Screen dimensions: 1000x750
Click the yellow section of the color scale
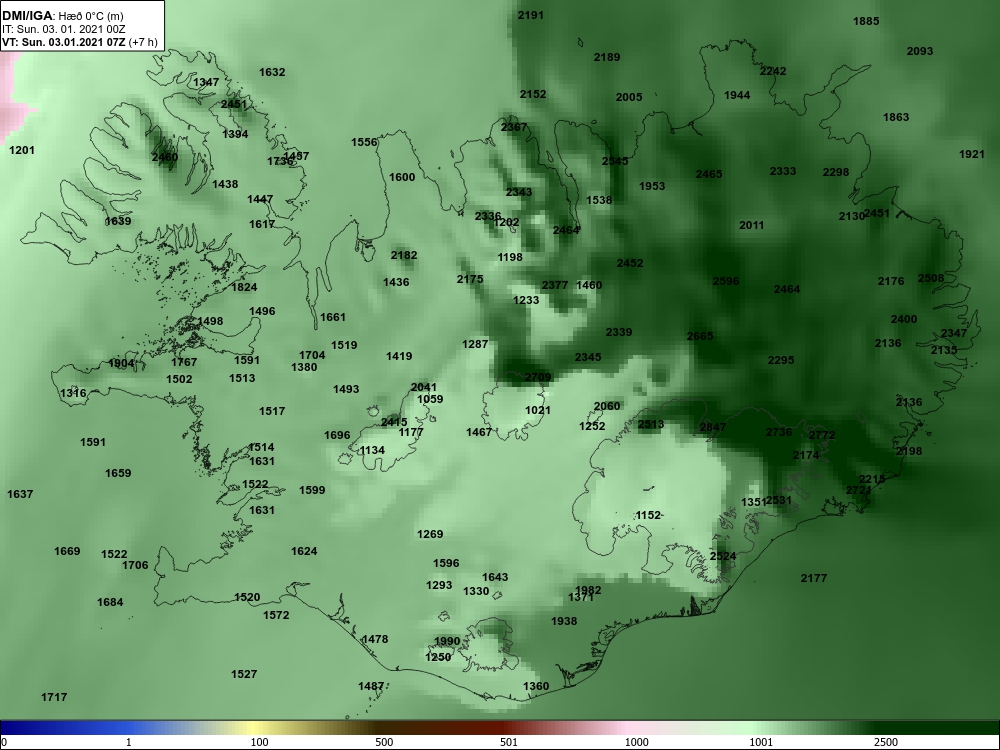click(x=255, y=728)
